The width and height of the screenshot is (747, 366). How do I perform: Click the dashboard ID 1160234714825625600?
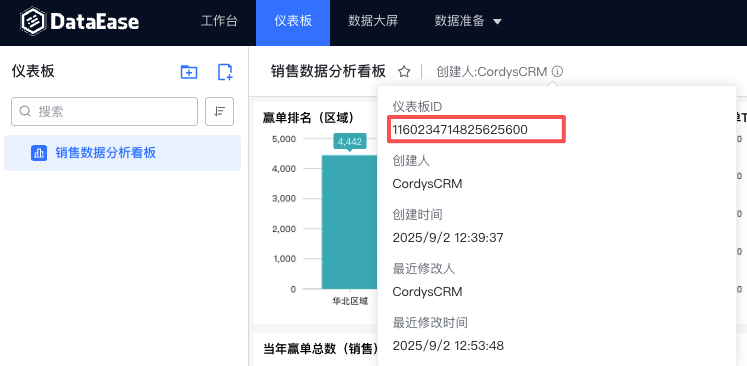(x=460, y=130)
